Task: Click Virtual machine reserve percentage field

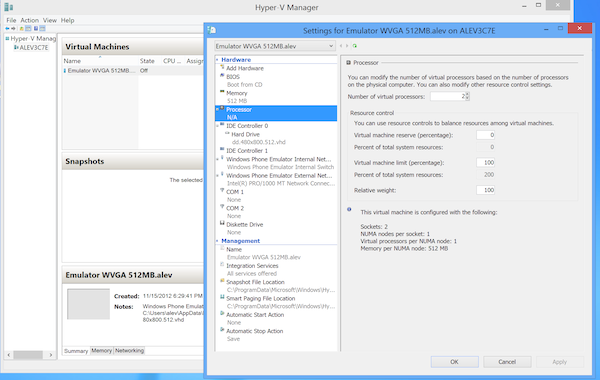Action: pos(486,135)
